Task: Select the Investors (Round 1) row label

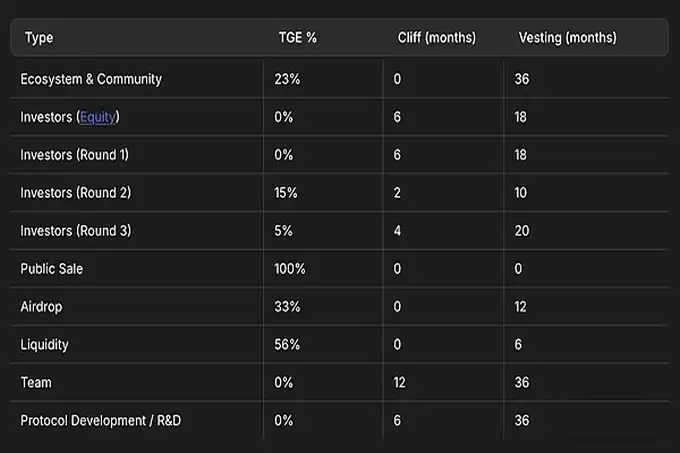Action: pos(75,155)
